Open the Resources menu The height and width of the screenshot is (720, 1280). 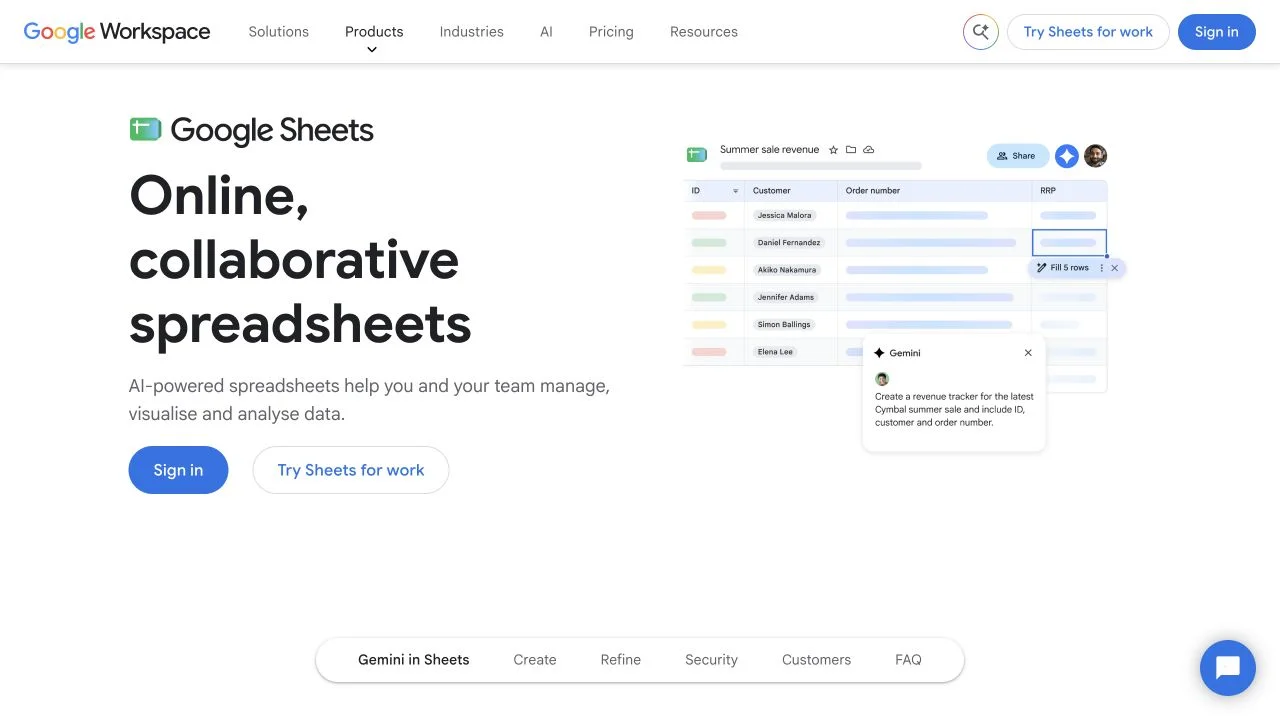[x=704, y=32]
